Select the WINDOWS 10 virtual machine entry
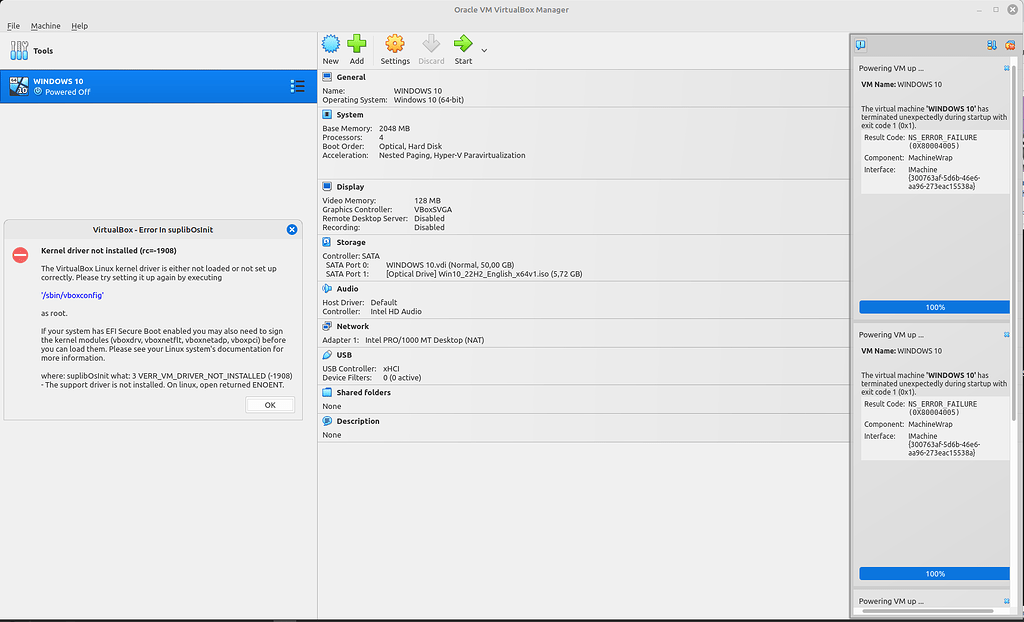This screenshot has width=1024, height=622. point(150,86)
